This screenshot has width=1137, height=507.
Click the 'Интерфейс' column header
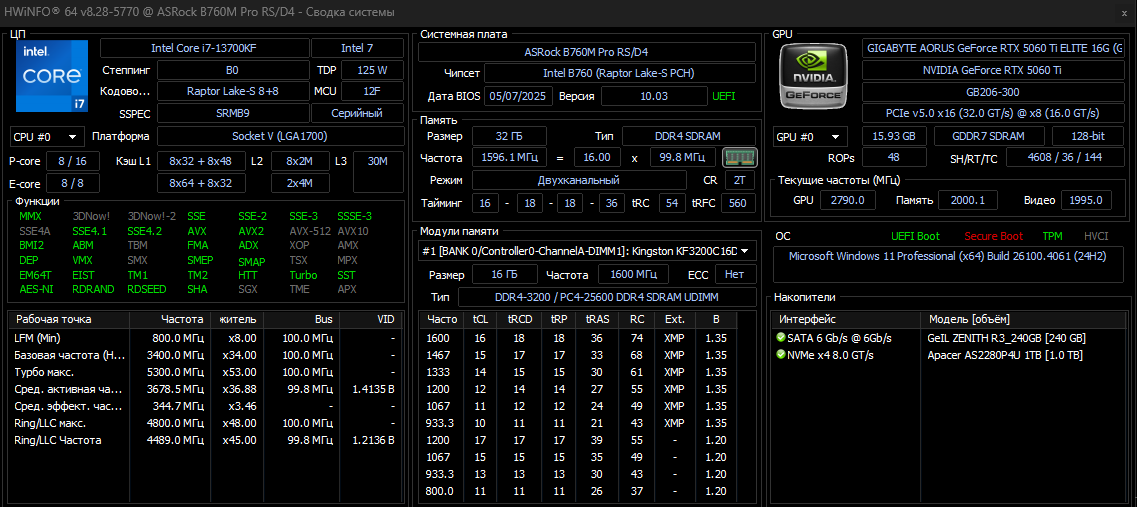846,319
